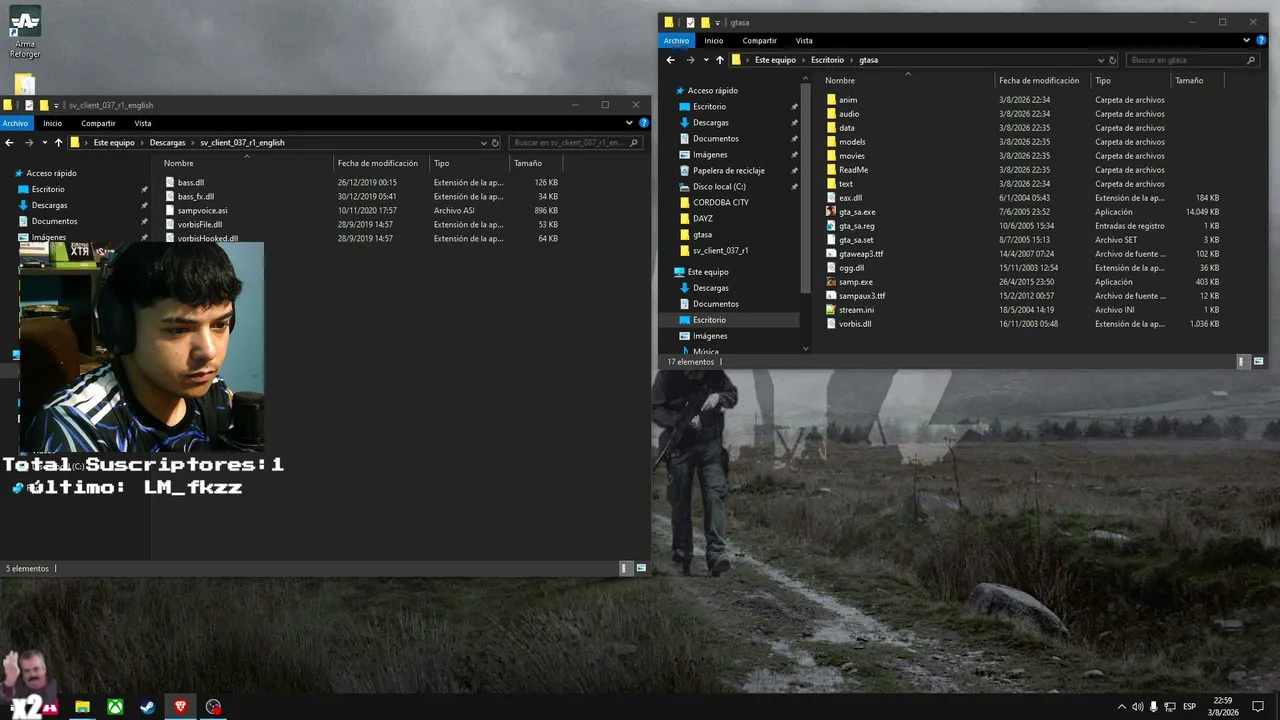The image size is (1280, 720).
Task: Click the Properties quick access icon in gtasa title bar
Action: [690, 22]
